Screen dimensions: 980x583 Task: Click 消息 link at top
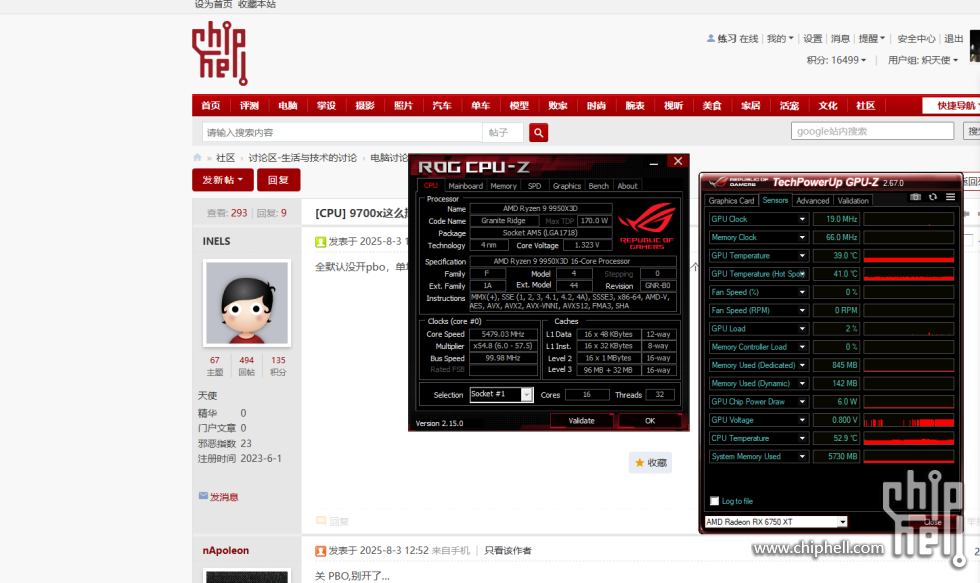click(840, 39)
